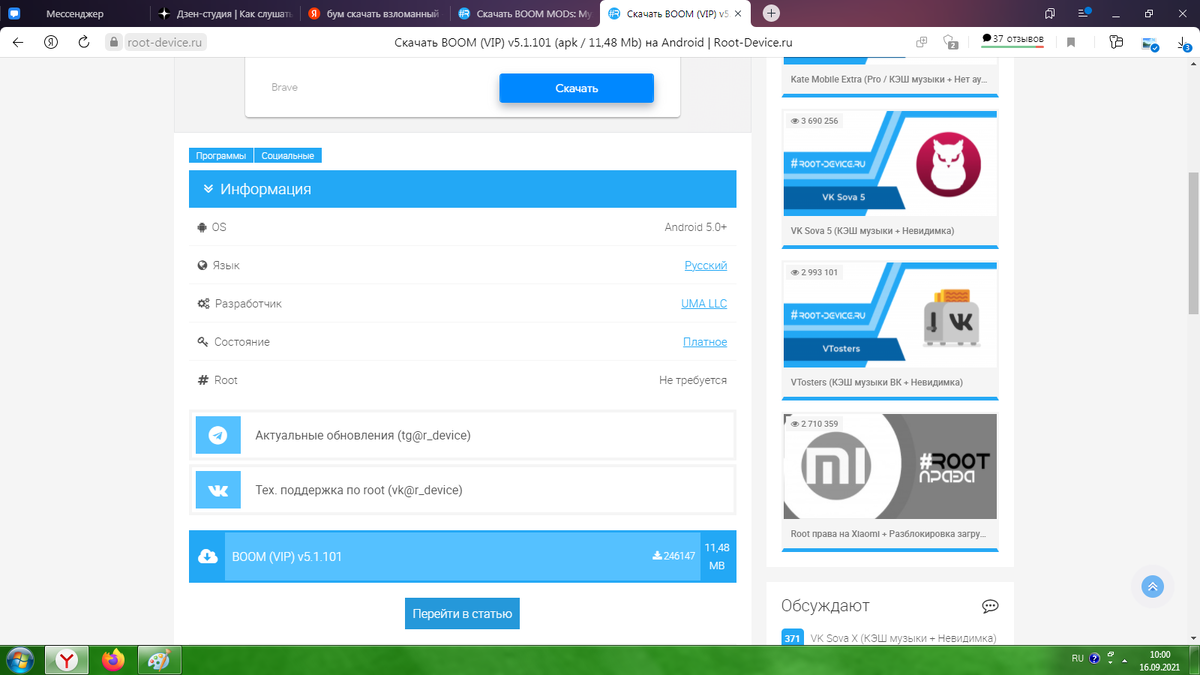Open the UMA LLC developer link

[x=704, y=303]
